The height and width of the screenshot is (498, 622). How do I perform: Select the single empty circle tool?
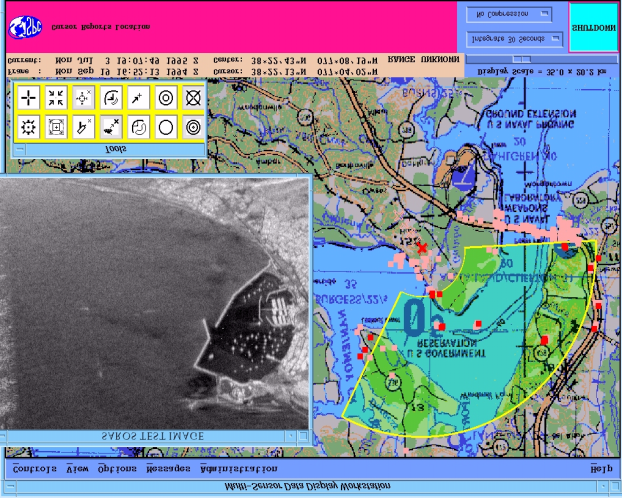(166, 127)
